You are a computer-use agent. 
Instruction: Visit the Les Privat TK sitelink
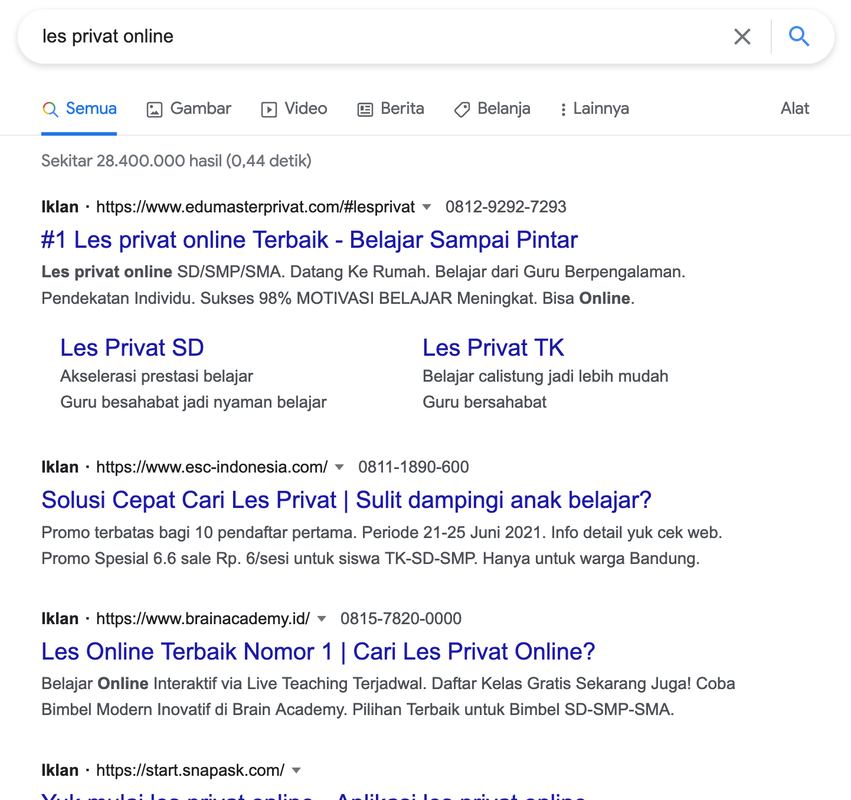(493, 348)
